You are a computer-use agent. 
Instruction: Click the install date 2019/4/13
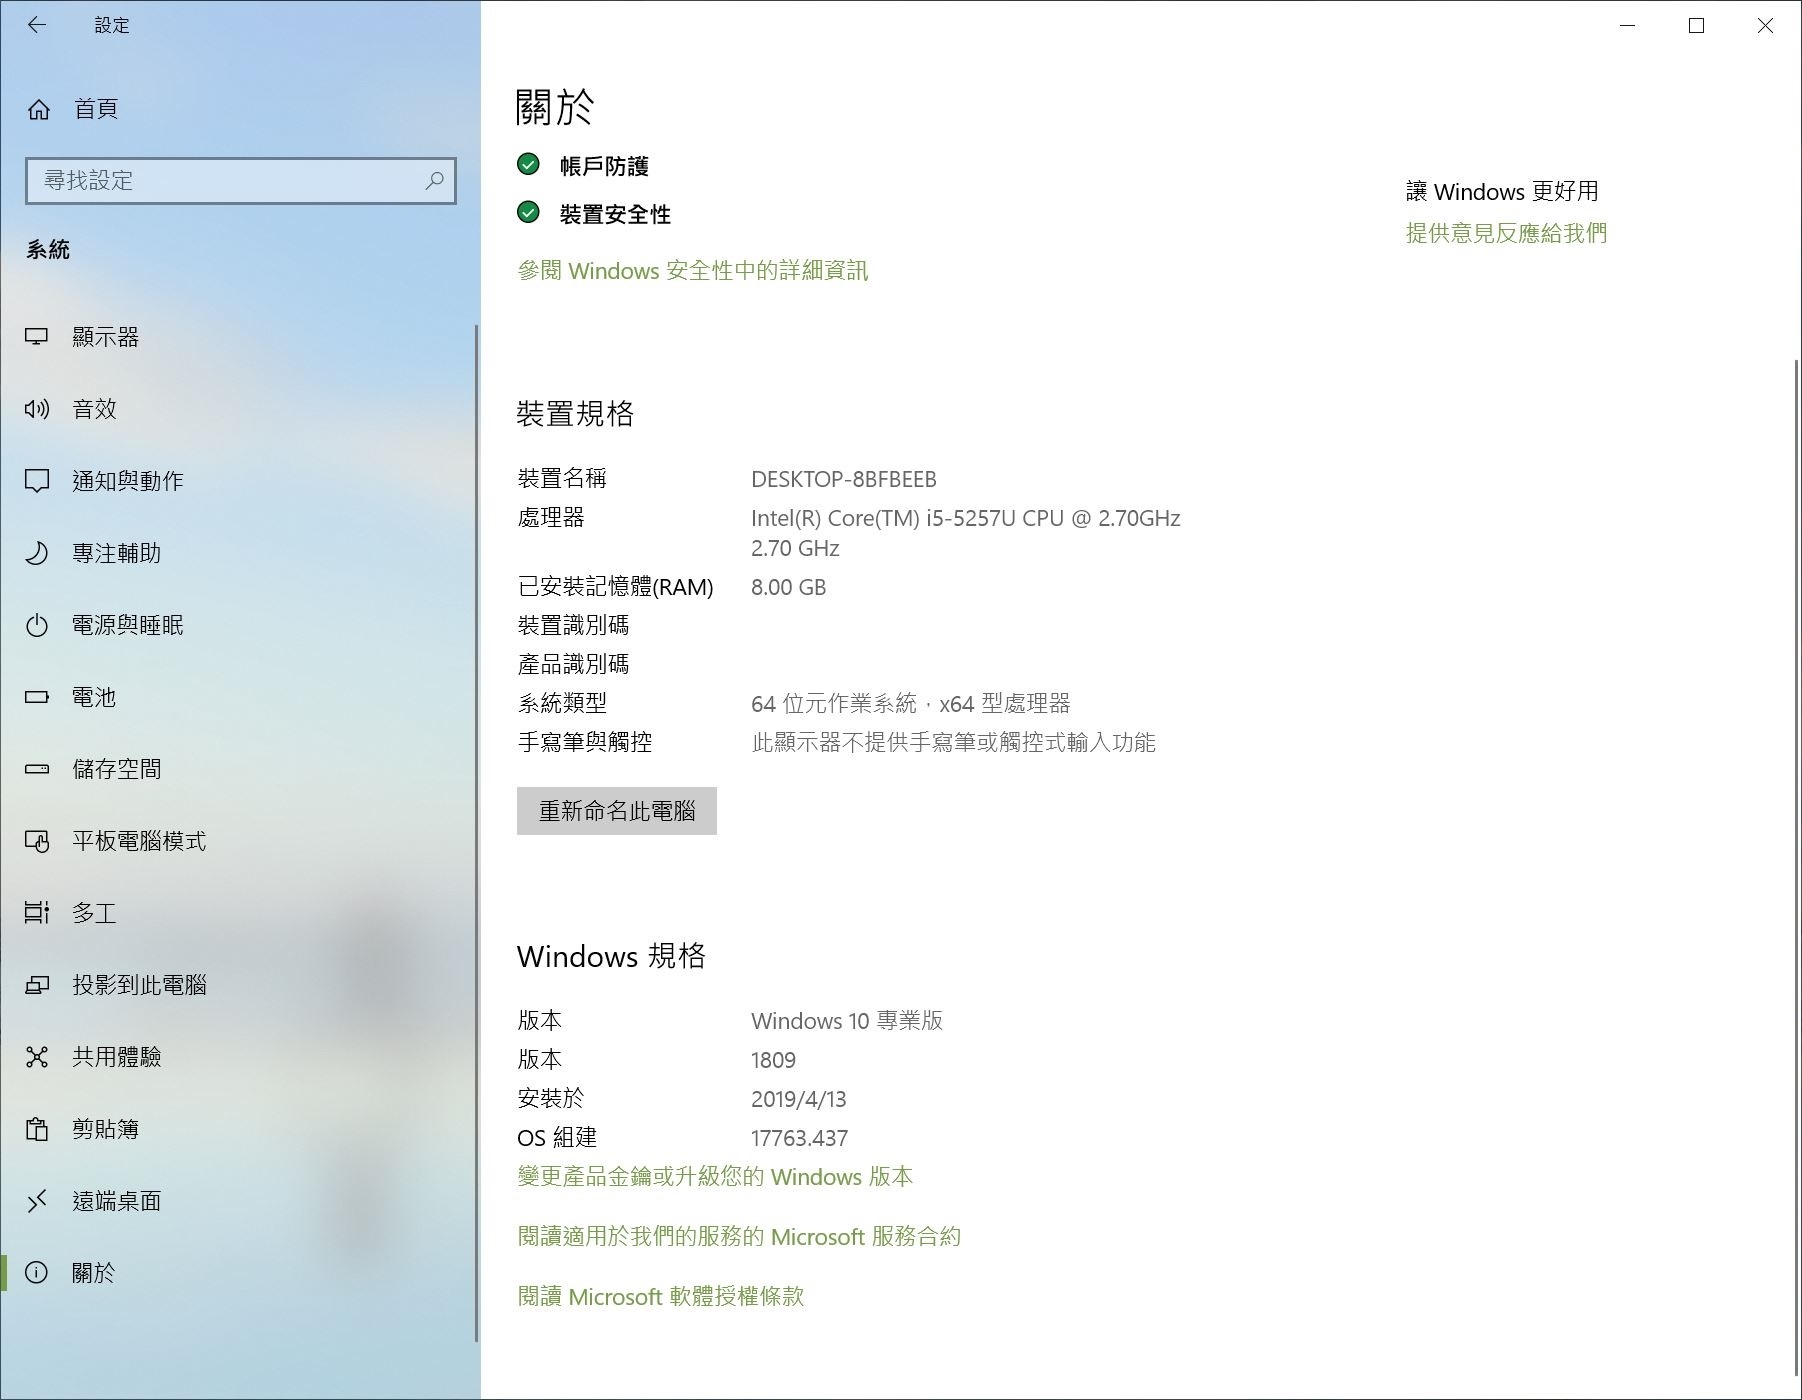798,1099
